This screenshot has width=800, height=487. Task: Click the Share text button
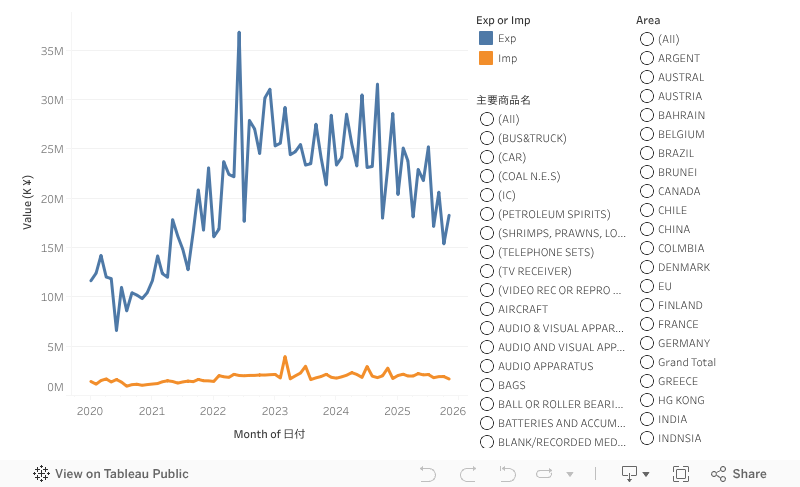click(x=749, y=474)
